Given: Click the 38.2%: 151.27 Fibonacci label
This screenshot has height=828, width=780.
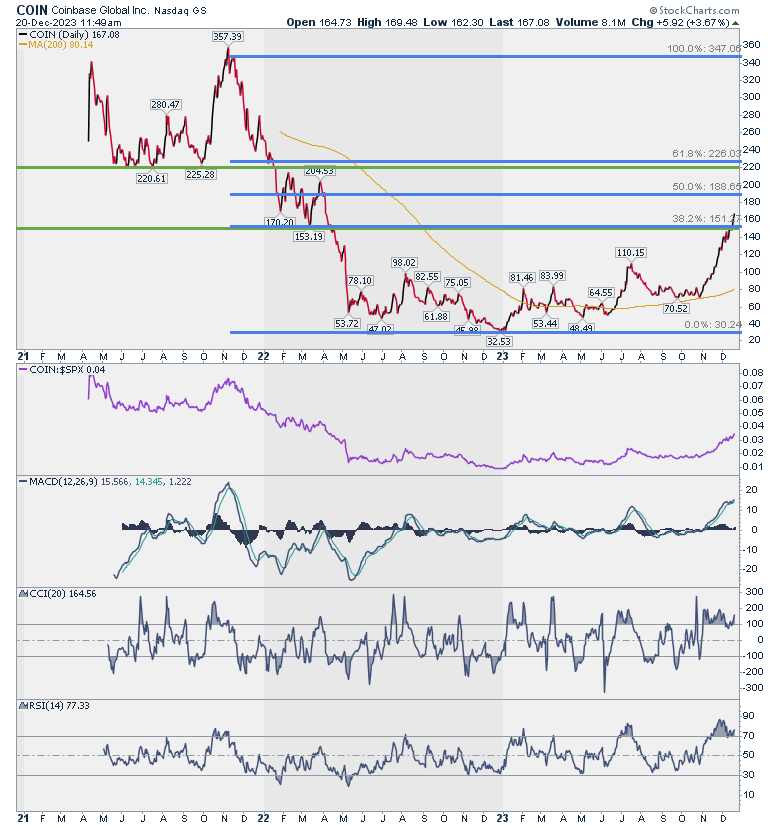Looking at the screenshot, I should click(x=707, y=219).
